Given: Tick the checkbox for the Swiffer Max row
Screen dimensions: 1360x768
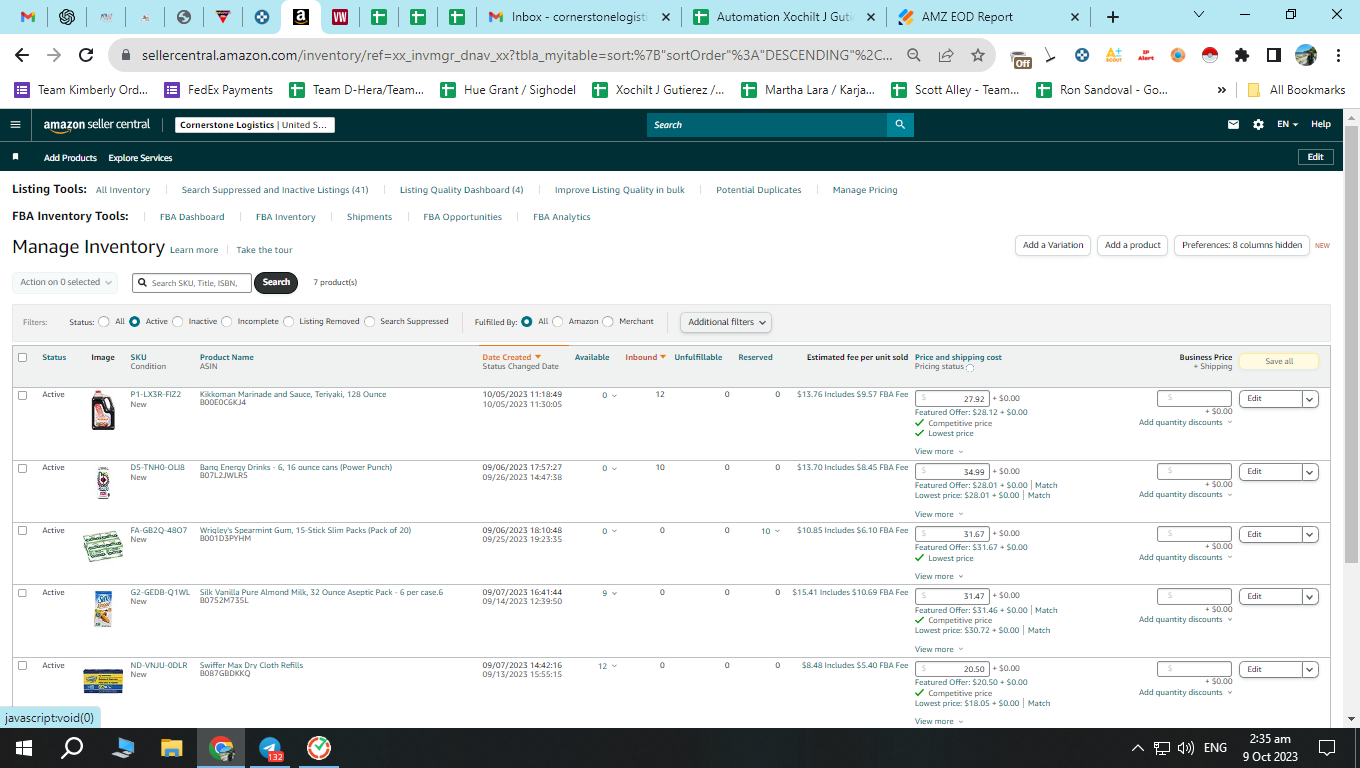Looking at the screenshot, I should pos(22,666).
